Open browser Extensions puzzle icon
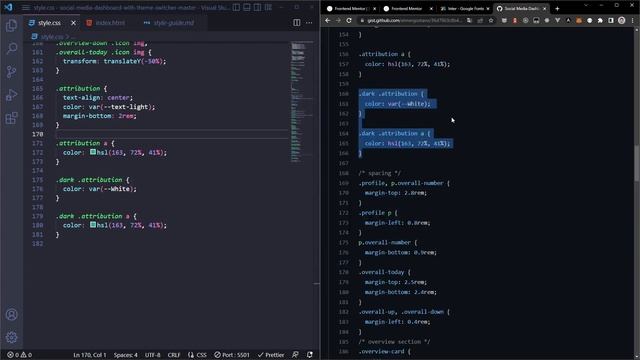 (600, 20)
